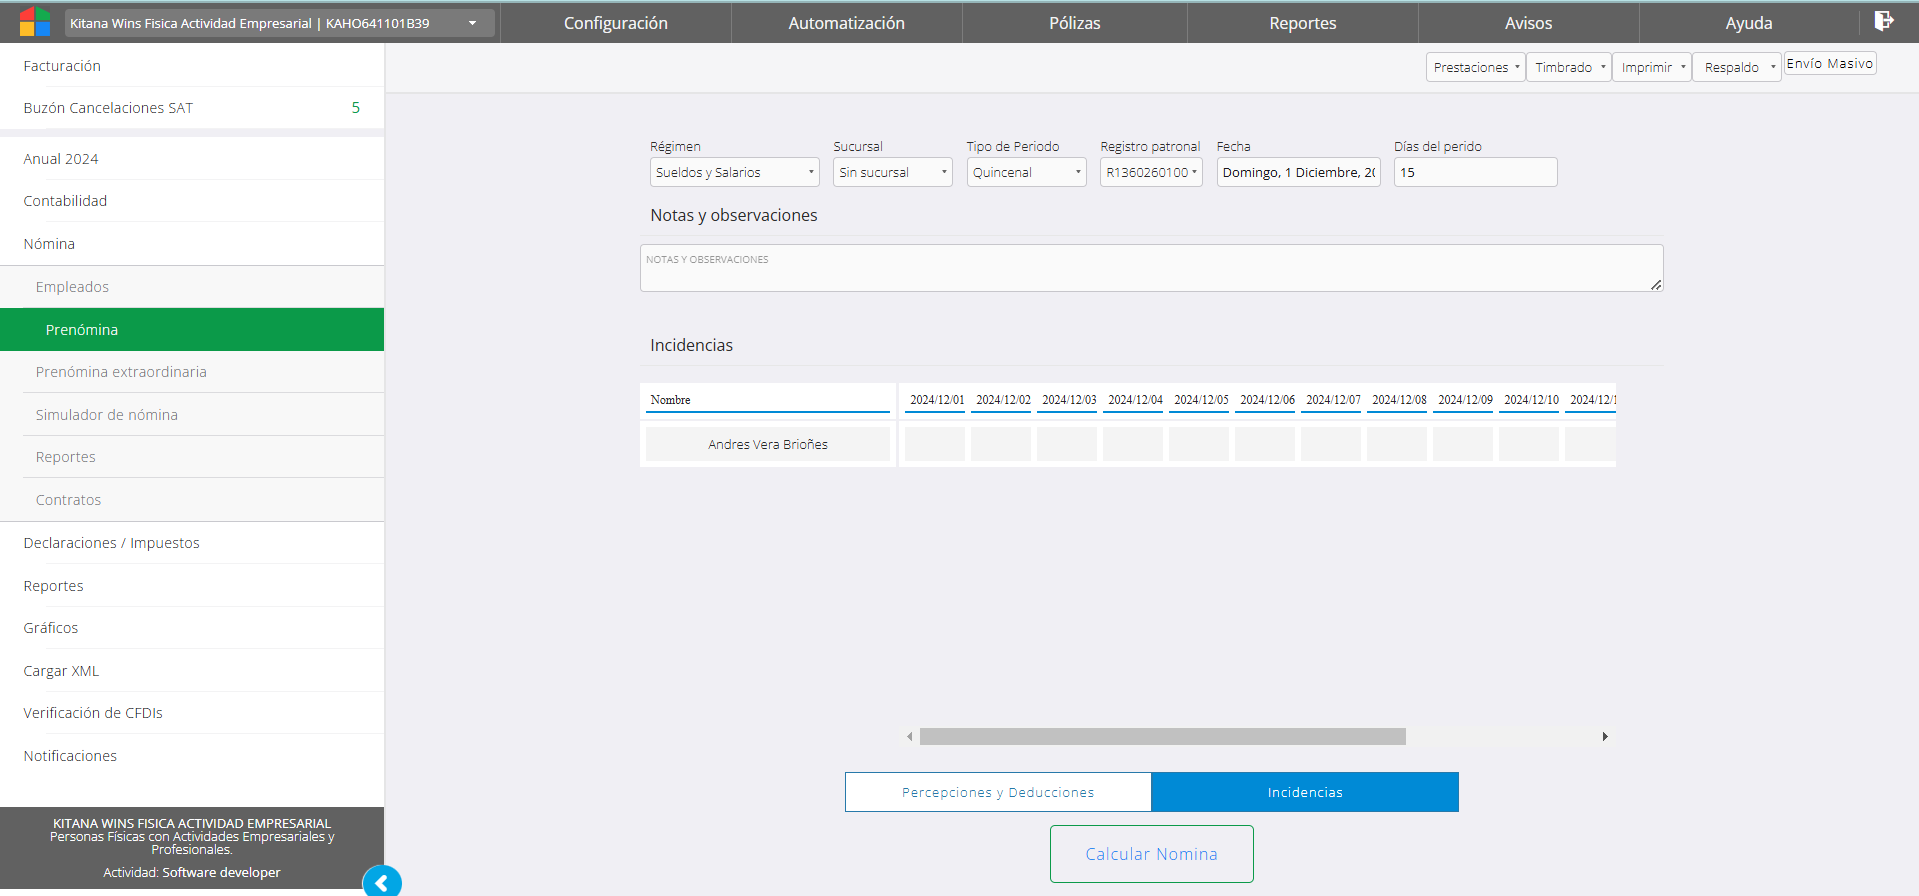Collapse sidebar with blue arrow button
Screen dimensions: 1919x896
pos(381,882)
